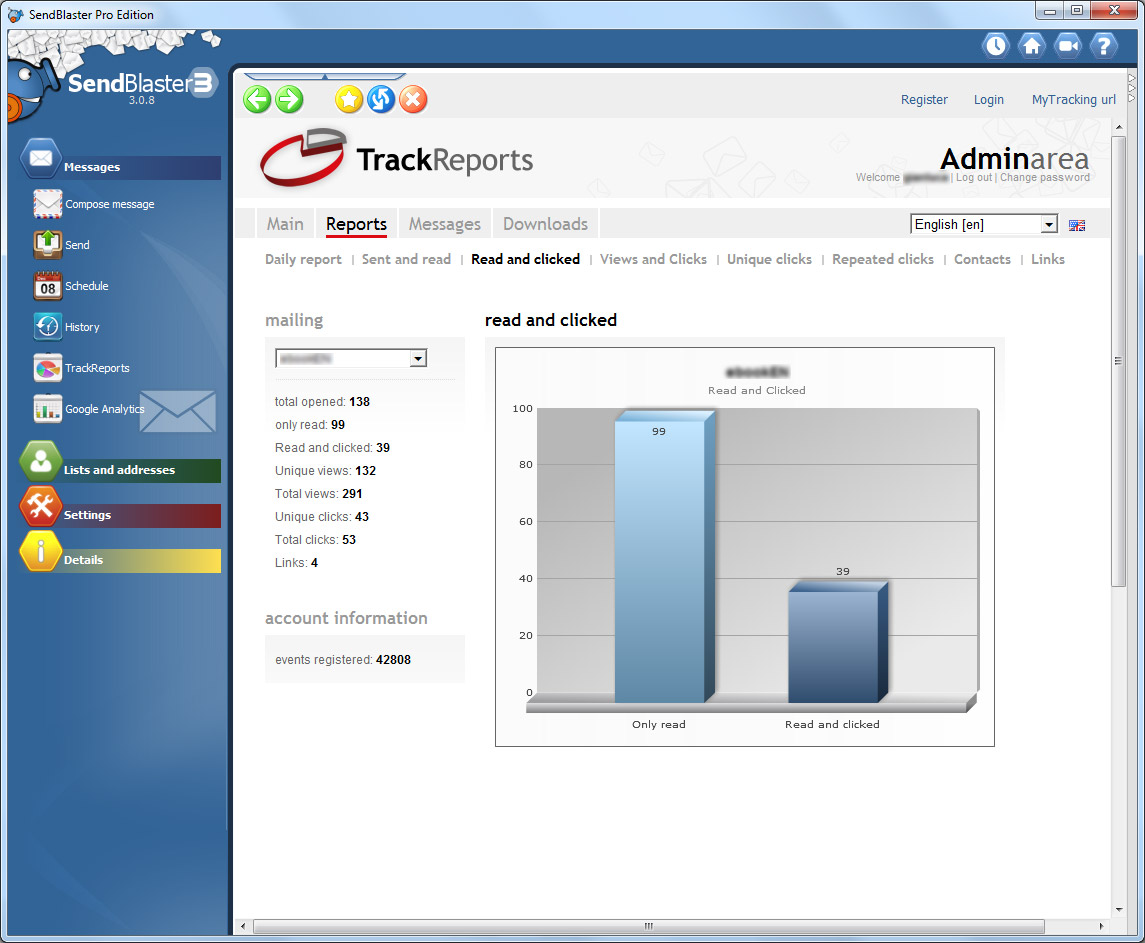
Task: Click the Read and clicked bar in chart
Action: tap(838, 642)
